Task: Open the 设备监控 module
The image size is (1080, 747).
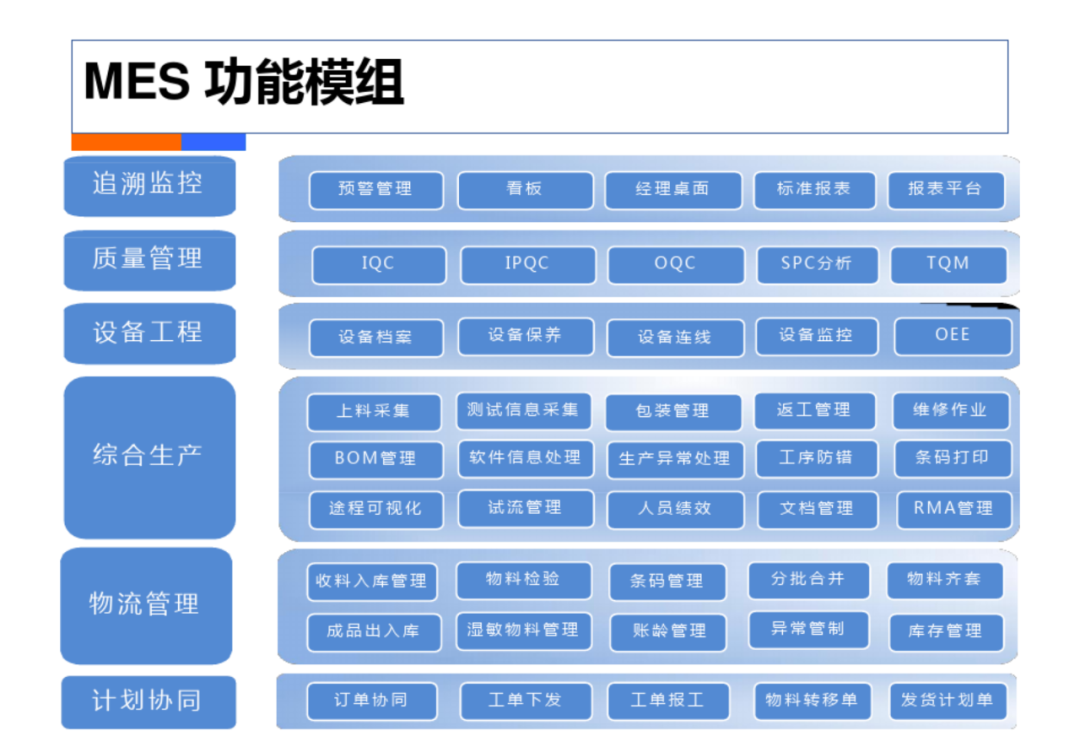Action: (x=817, y=336)
